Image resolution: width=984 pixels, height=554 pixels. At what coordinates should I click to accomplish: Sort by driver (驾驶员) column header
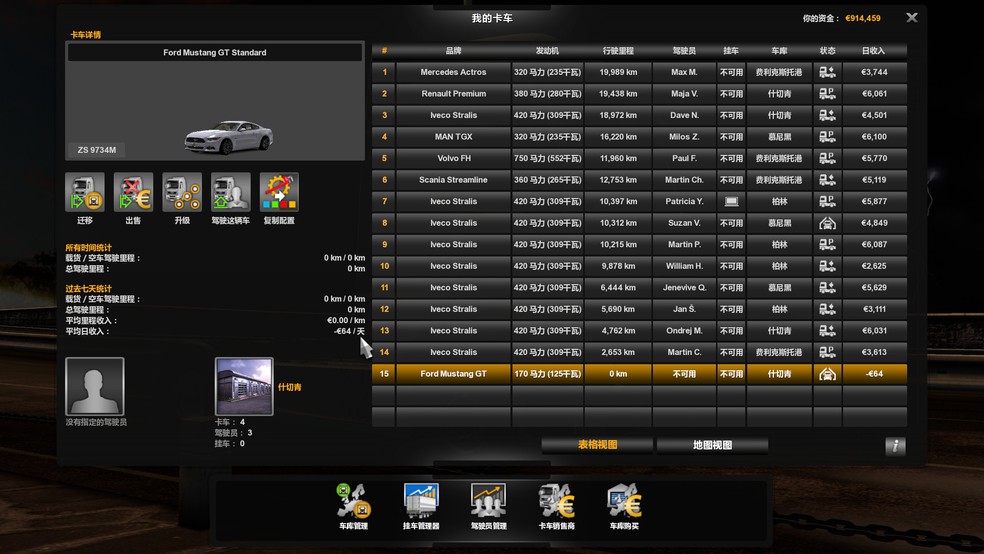(x=684, y=51)
